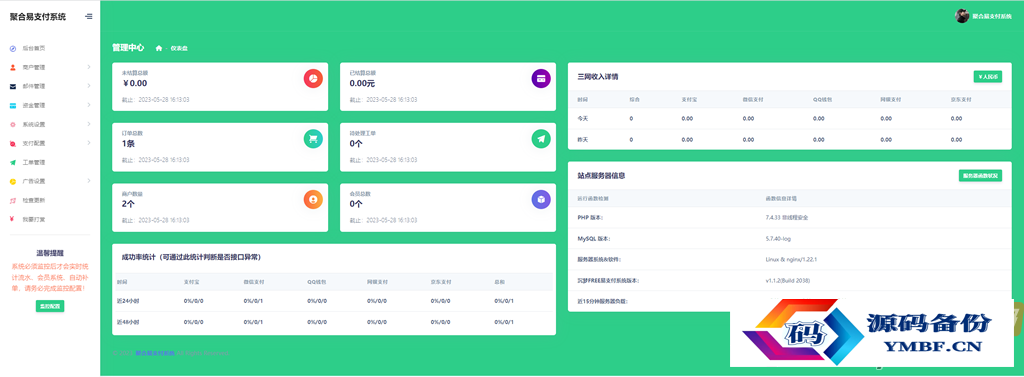
Task: Click the 邮件管理 envelope icon
Action: point(13,86)
